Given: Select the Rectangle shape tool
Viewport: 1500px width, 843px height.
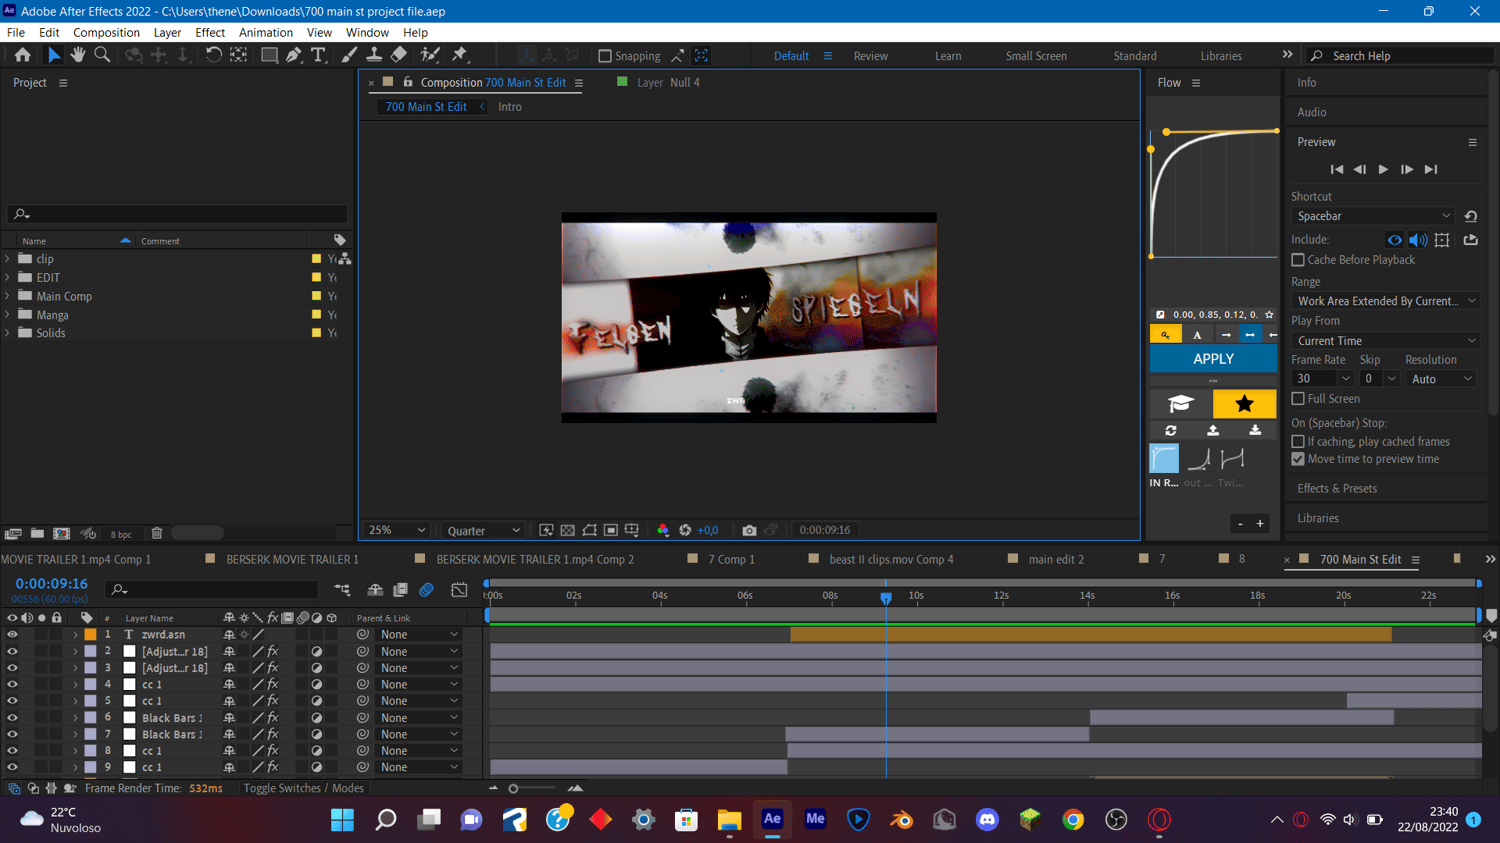Looking at the screenshot, I should pyautogui.click(x=269, y=55).
